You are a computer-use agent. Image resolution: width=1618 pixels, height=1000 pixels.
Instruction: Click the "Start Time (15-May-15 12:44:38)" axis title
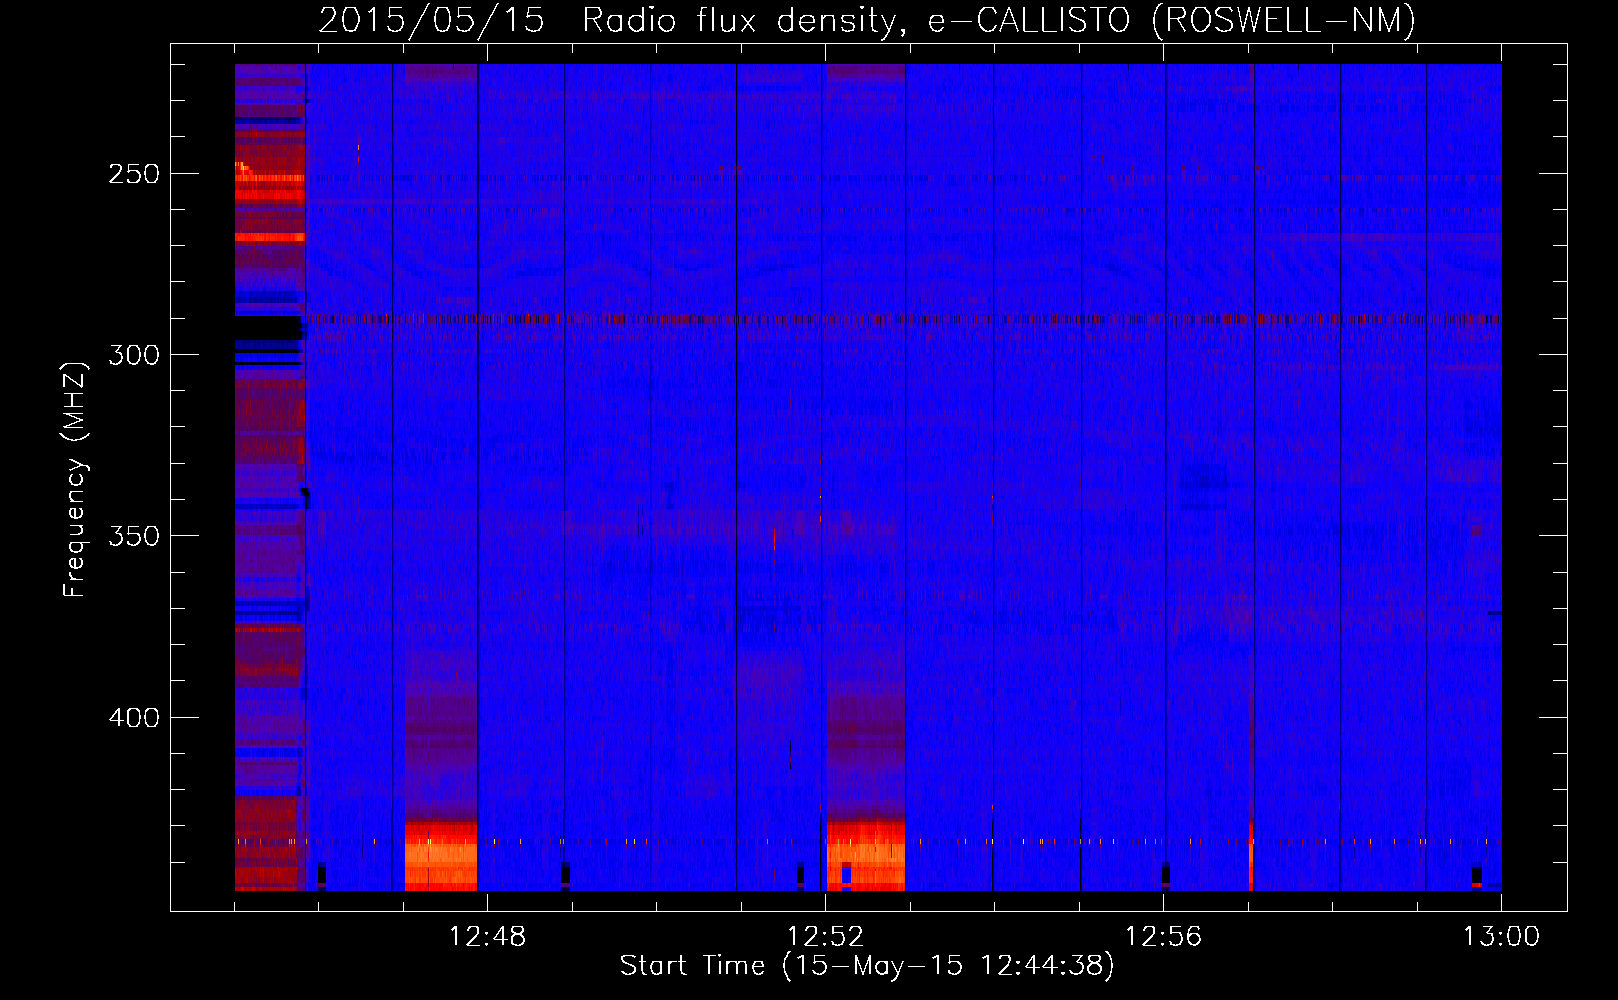867,966
